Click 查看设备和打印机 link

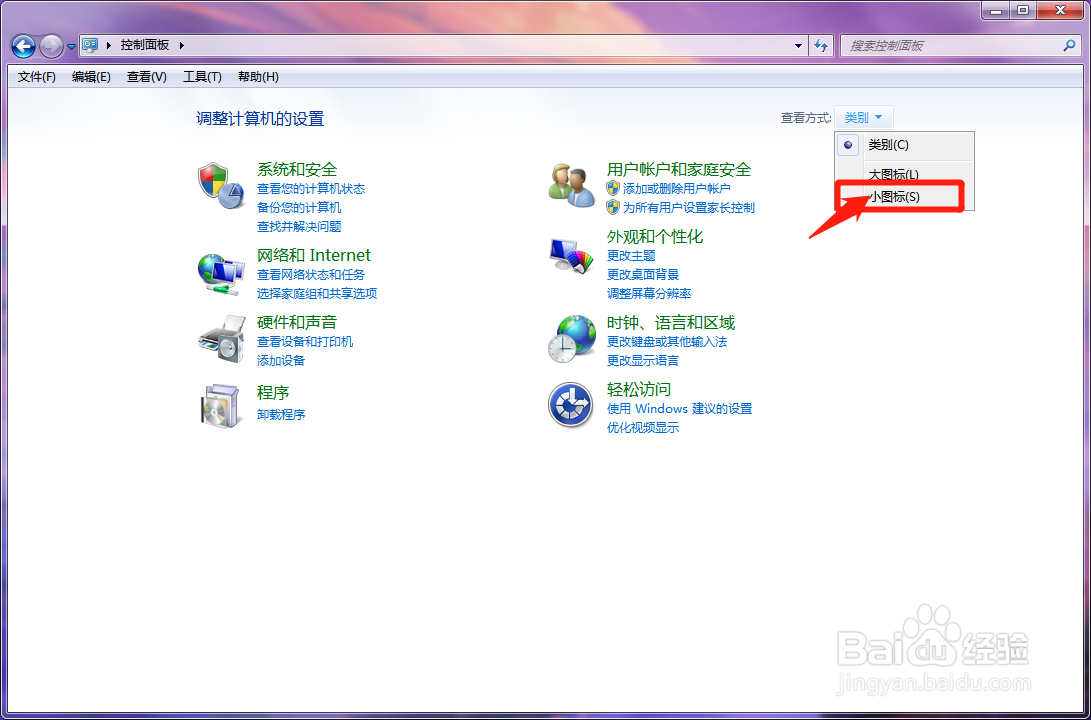point(305,342)
